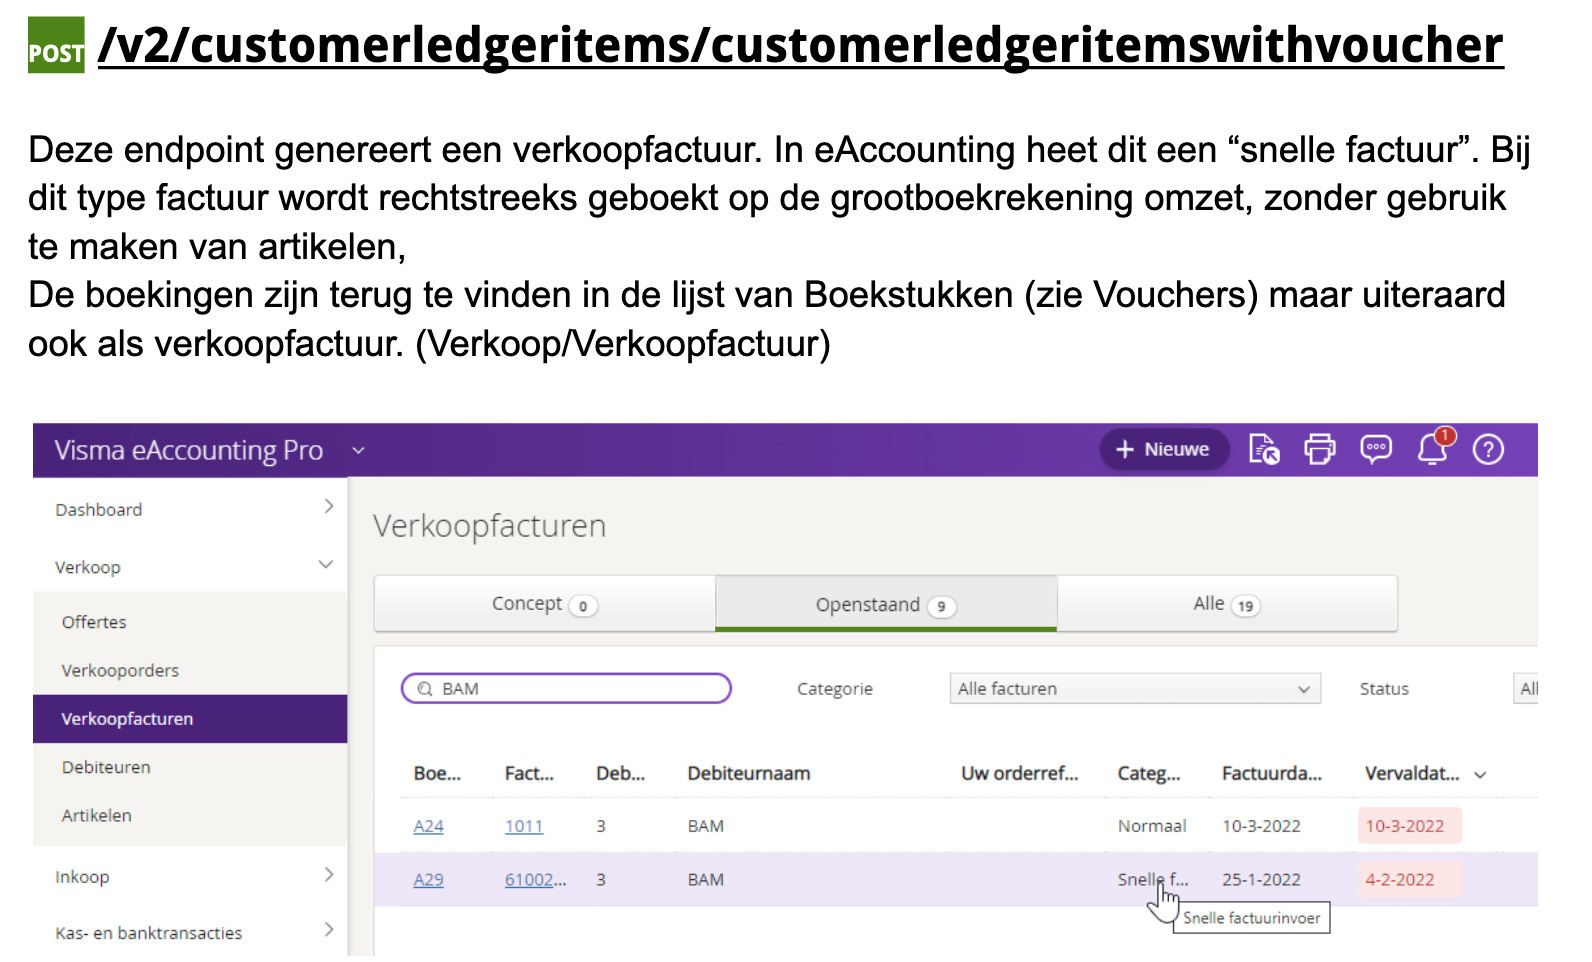
Task: Click the Categ... column header
Action: pyautogui.click(x=1149, y=773)
